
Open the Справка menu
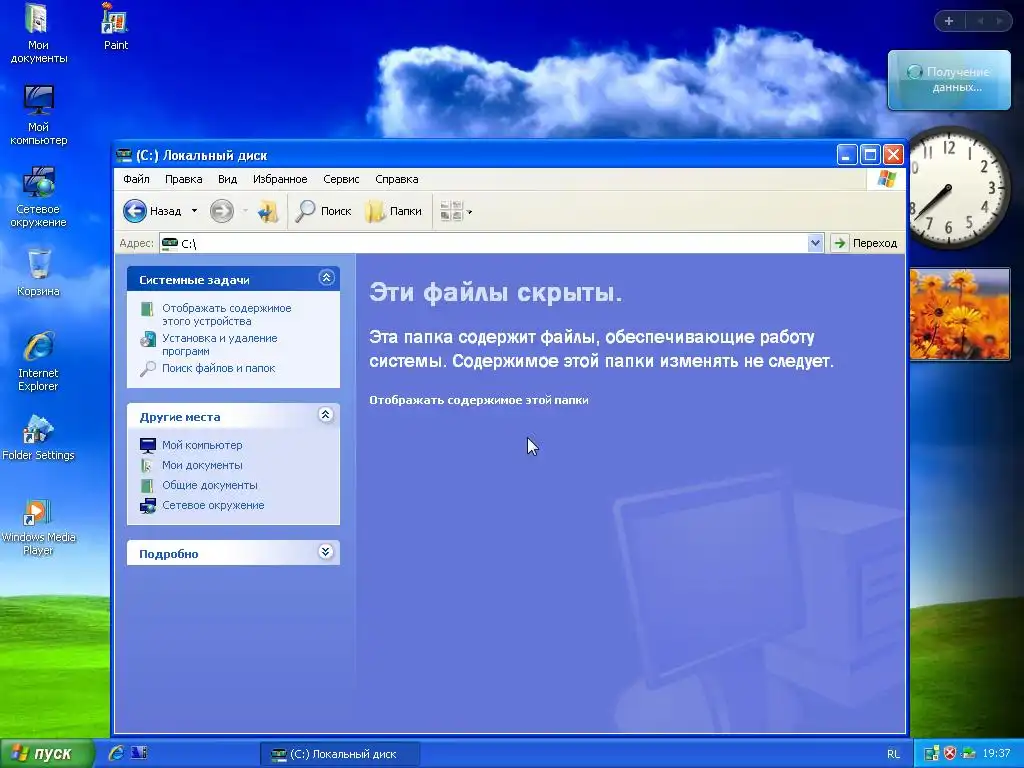coord(396,179)
